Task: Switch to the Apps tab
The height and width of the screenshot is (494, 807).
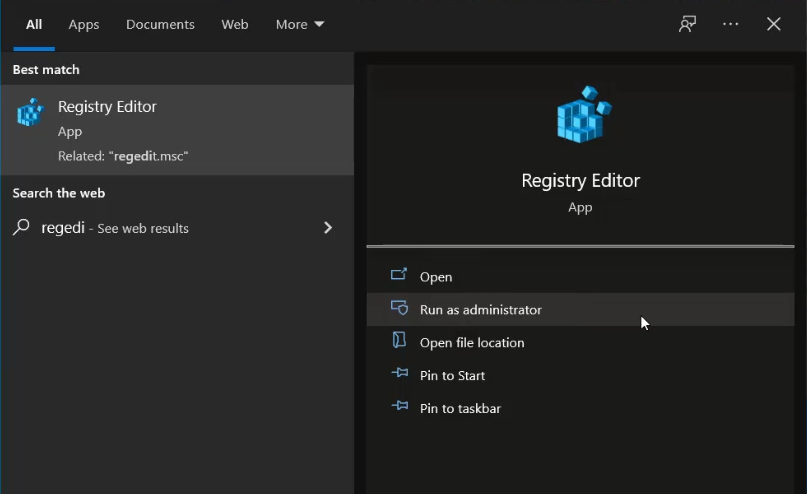Action: [84, 25]
